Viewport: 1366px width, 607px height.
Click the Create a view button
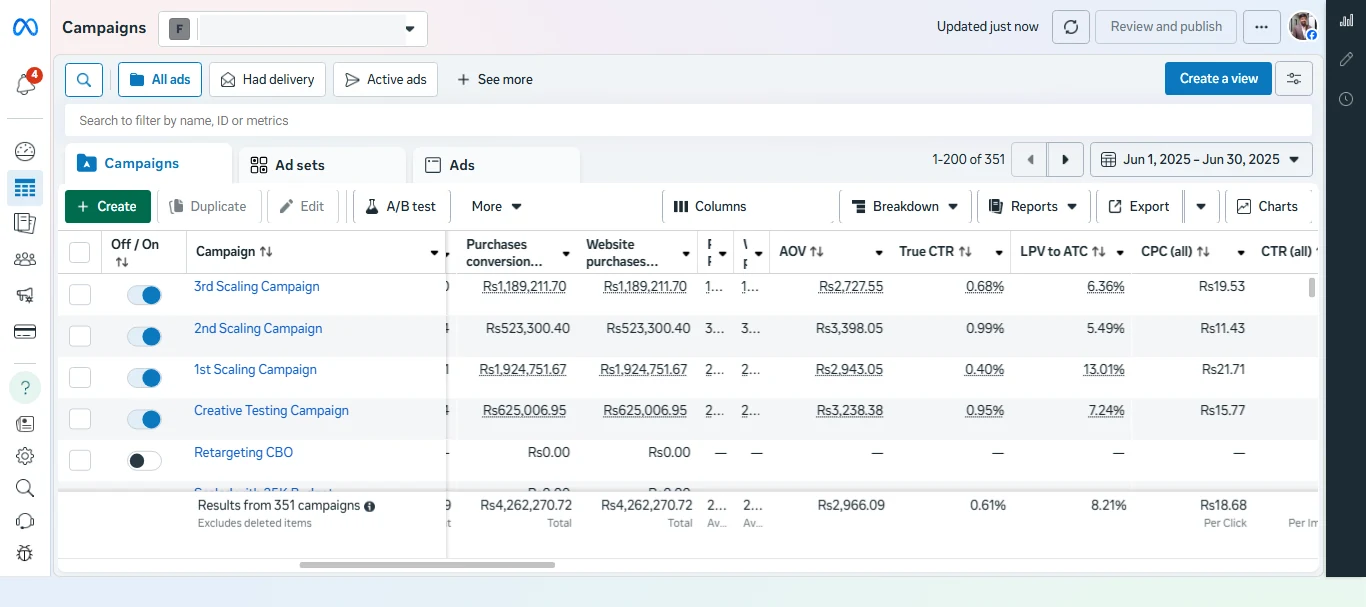pos(1218,79)
